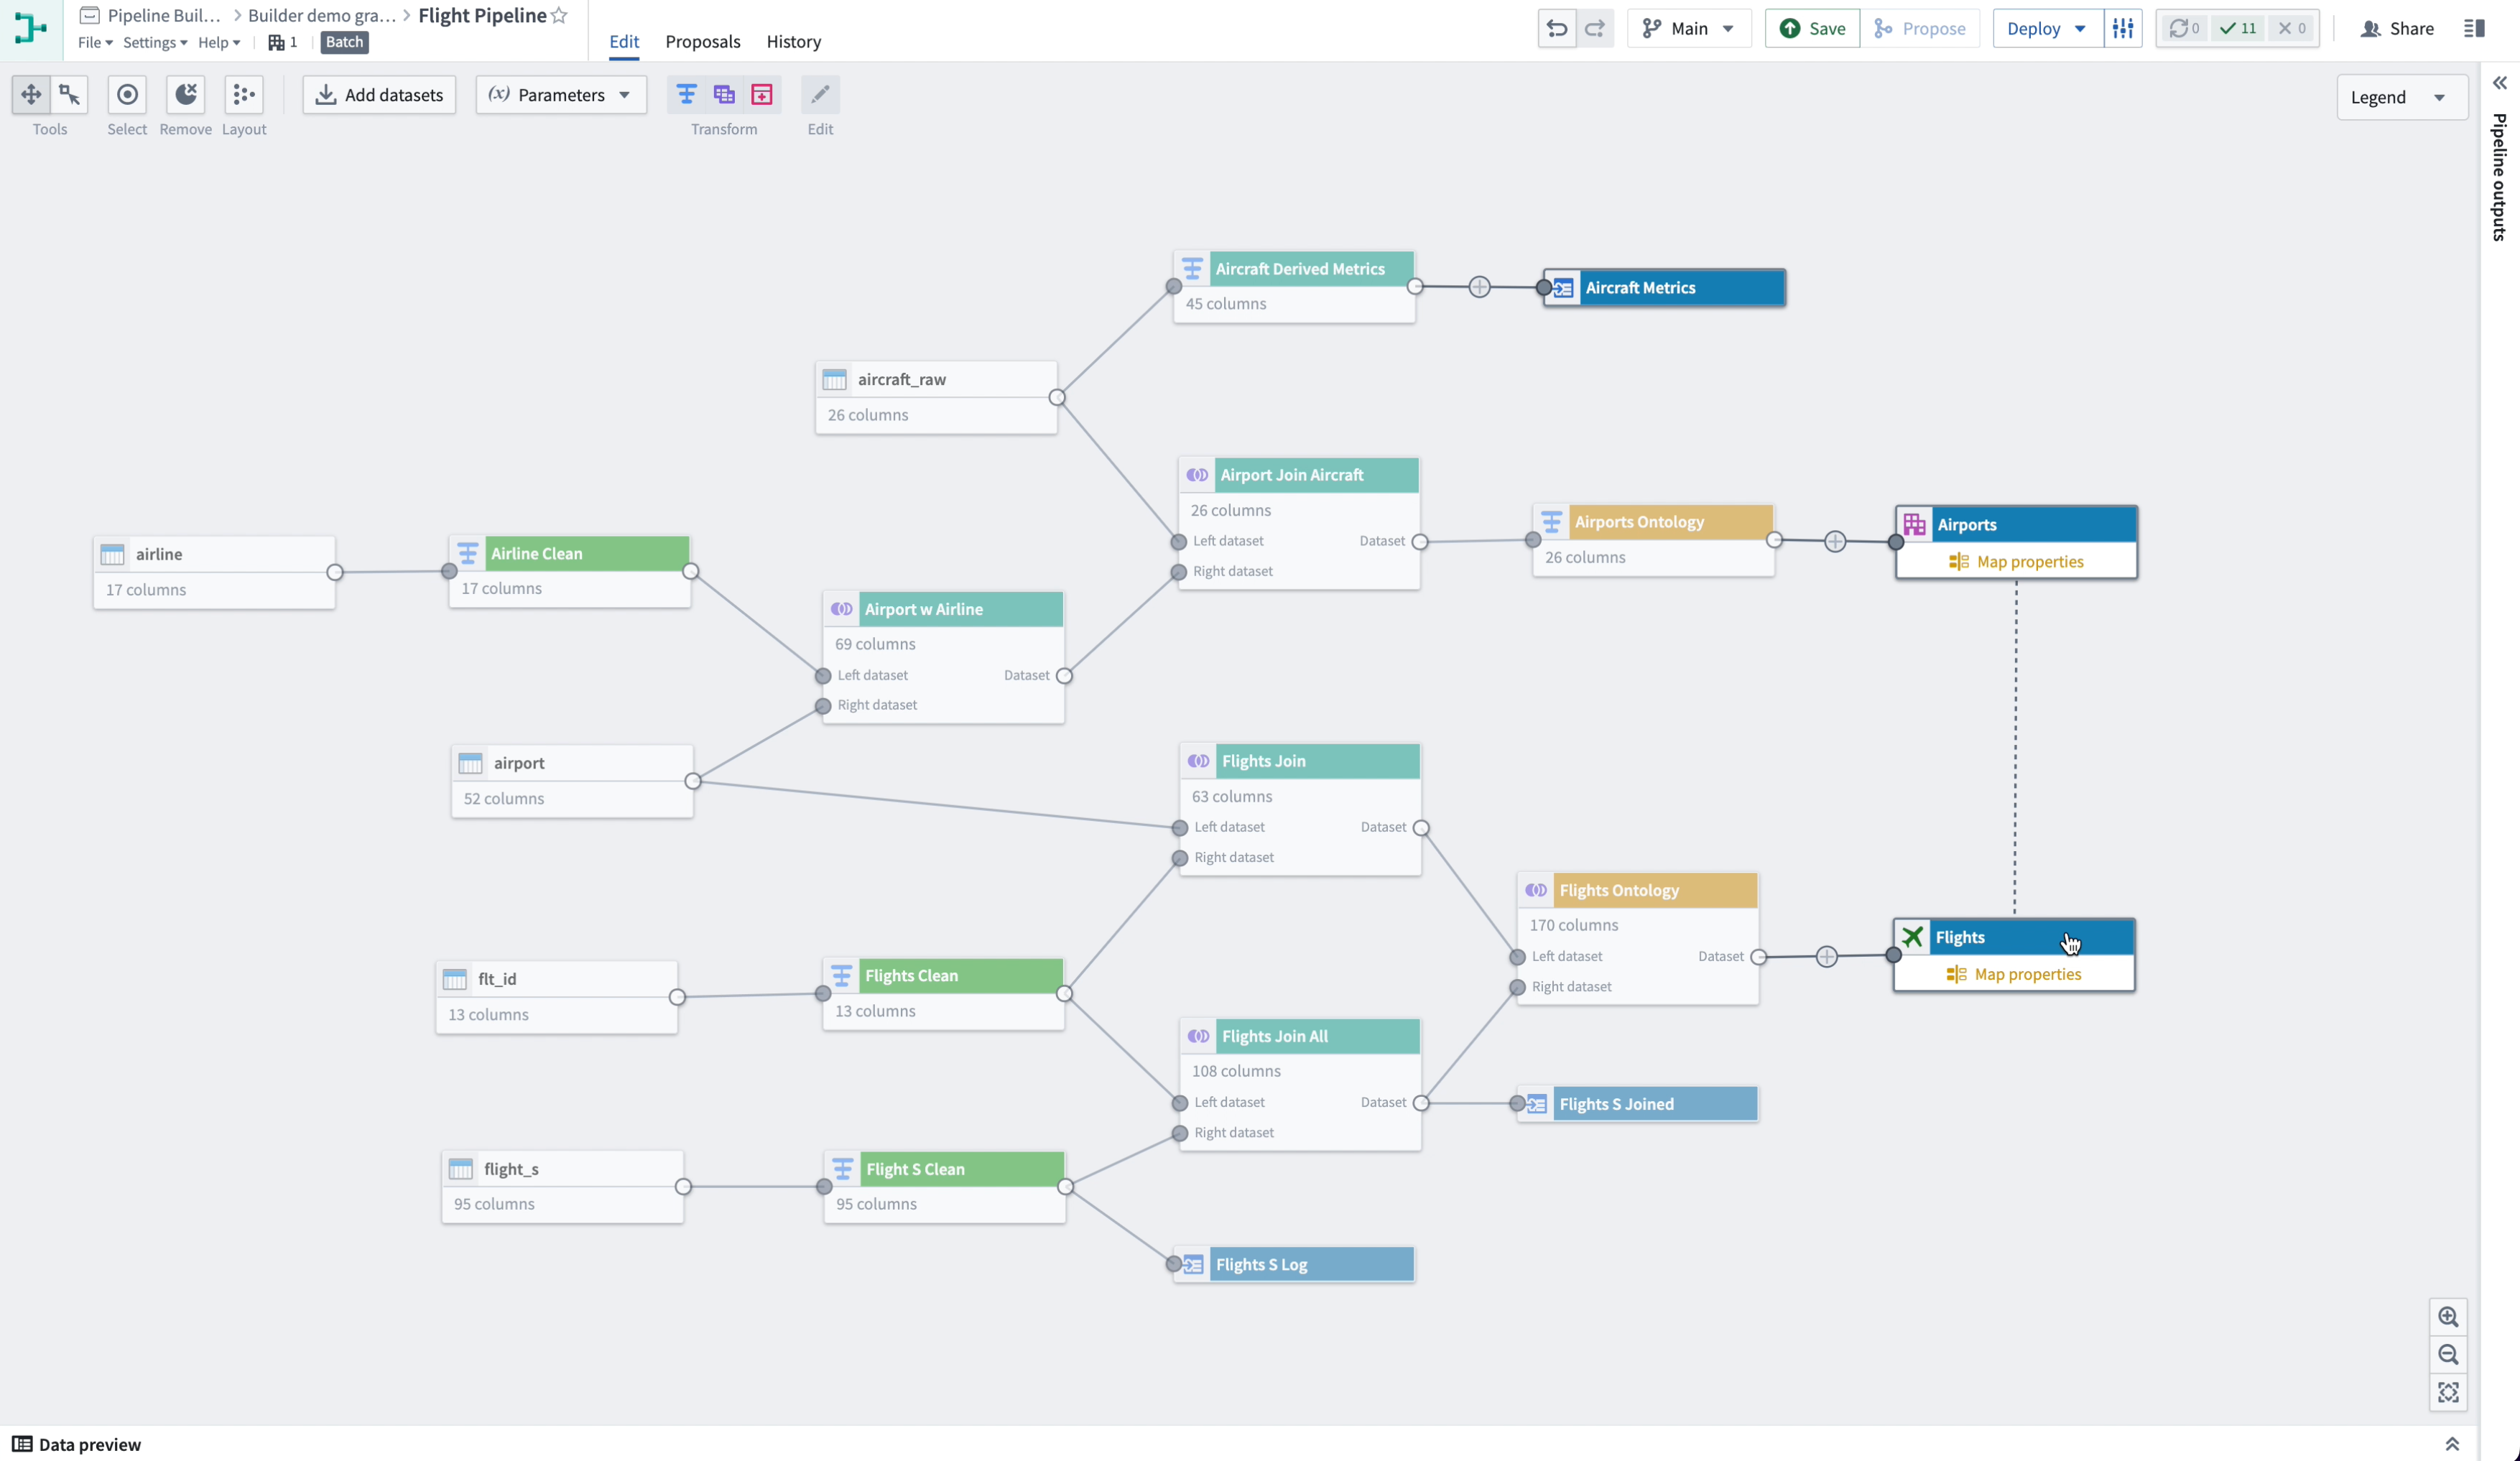This screenshot has height=1461, width=2520.
Task: Click Add datasets button
Action: pos(379,94)
